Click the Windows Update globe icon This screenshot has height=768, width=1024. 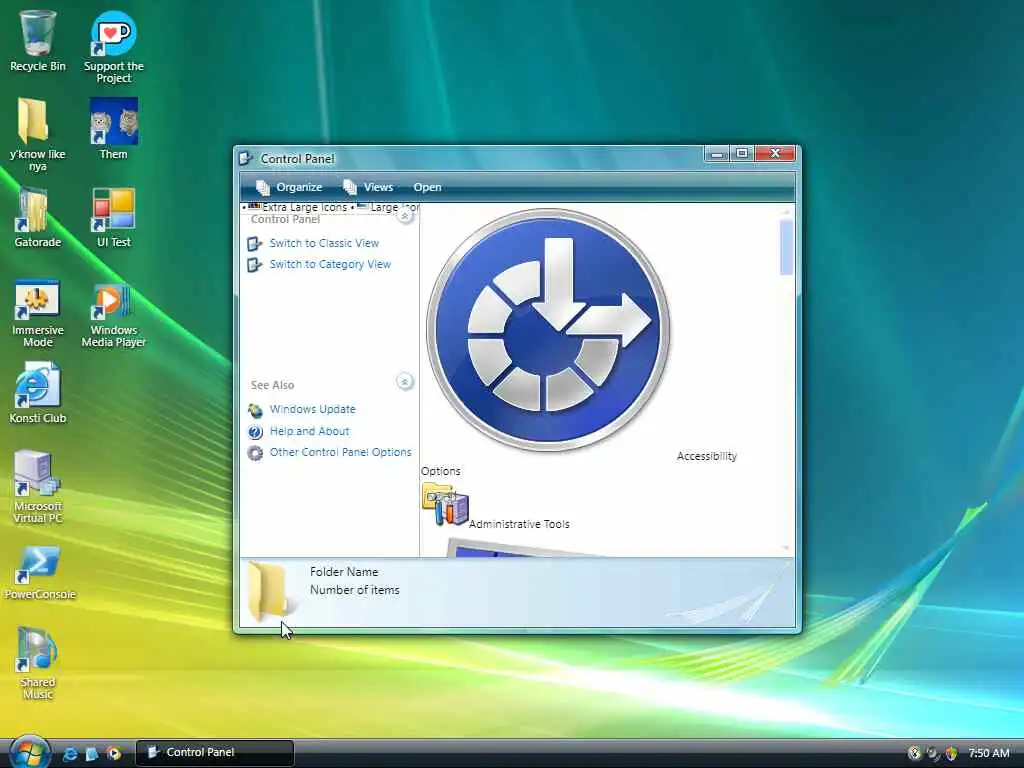click(x=255, y=410)
